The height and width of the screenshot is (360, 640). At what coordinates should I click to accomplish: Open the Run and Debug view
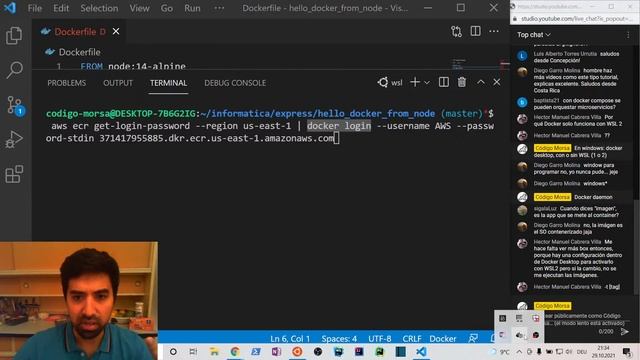point(14,140)
